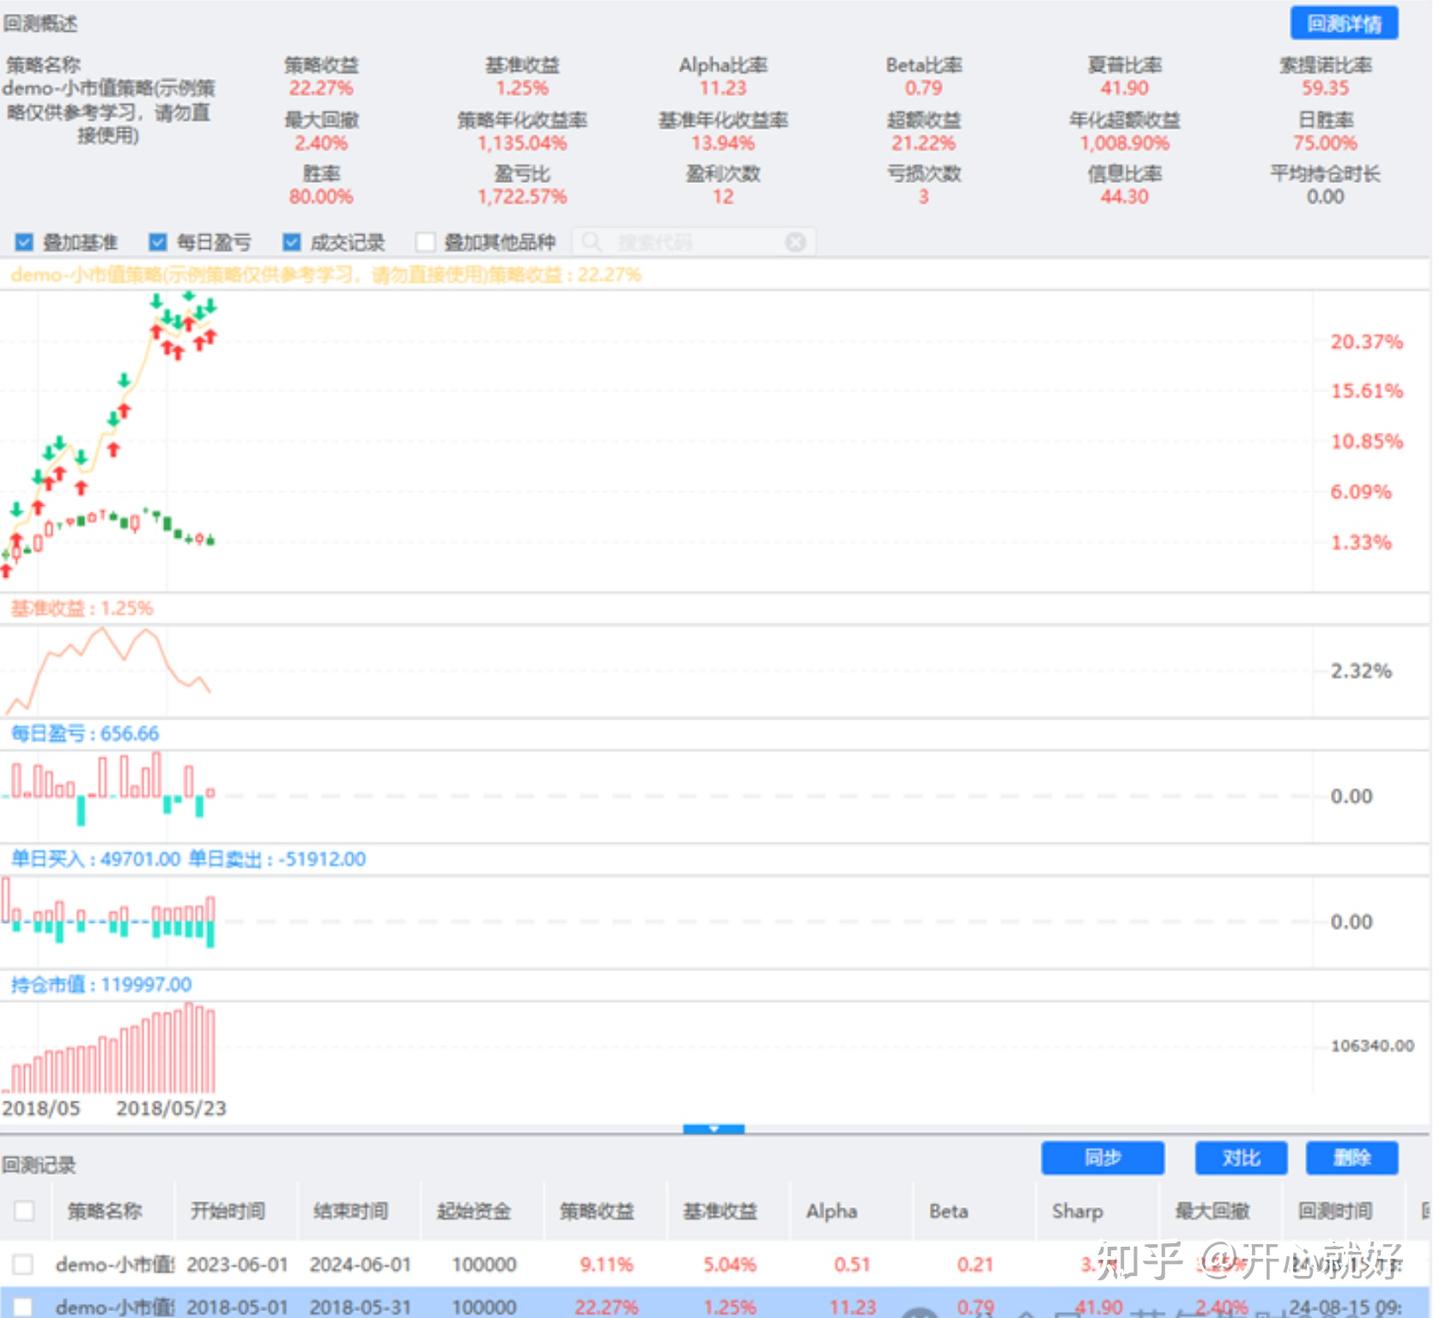Toggle the select-all checkbox in the 回测记录 table header
Image resolution: width=1440 pixels, height=1318 pixels.
24,1209
